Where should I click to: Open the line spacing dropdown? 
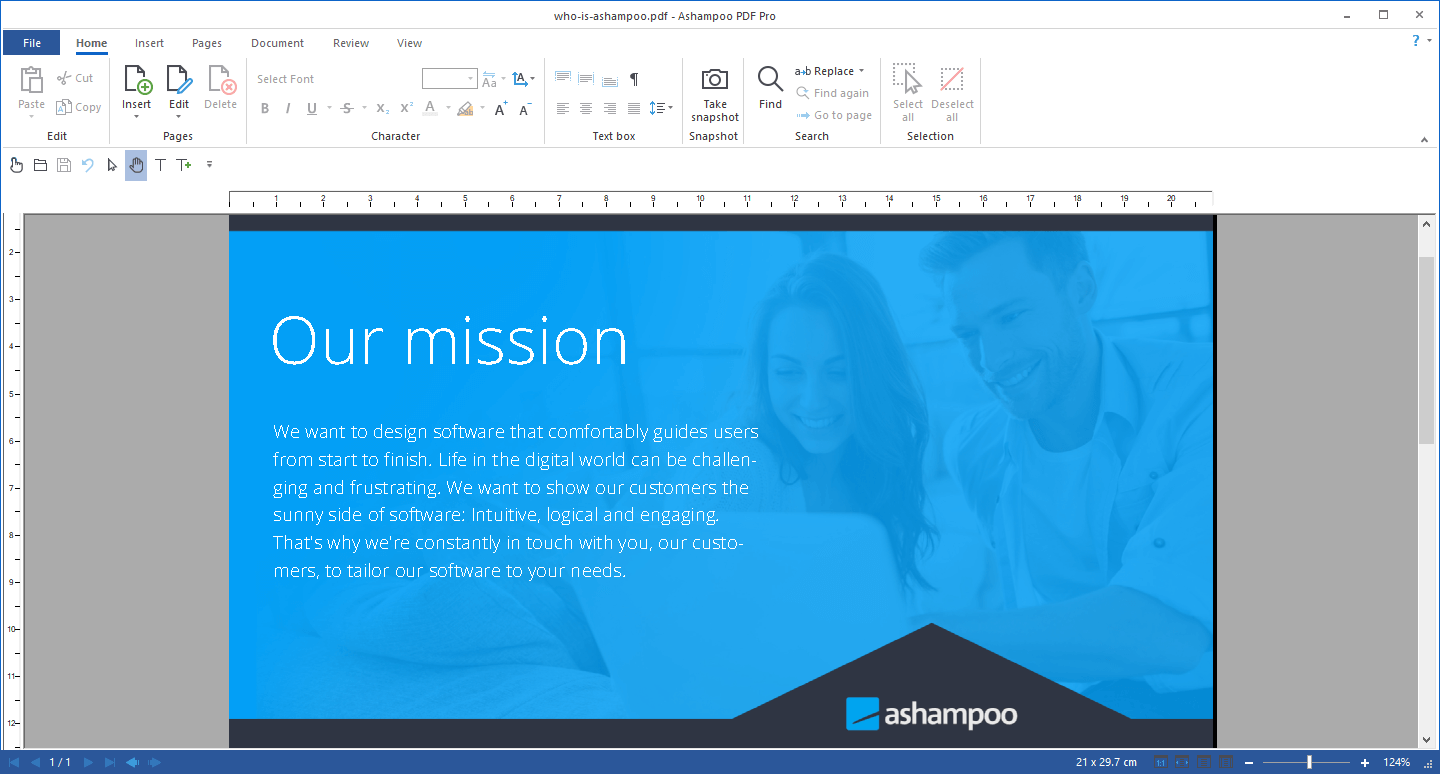668,108
